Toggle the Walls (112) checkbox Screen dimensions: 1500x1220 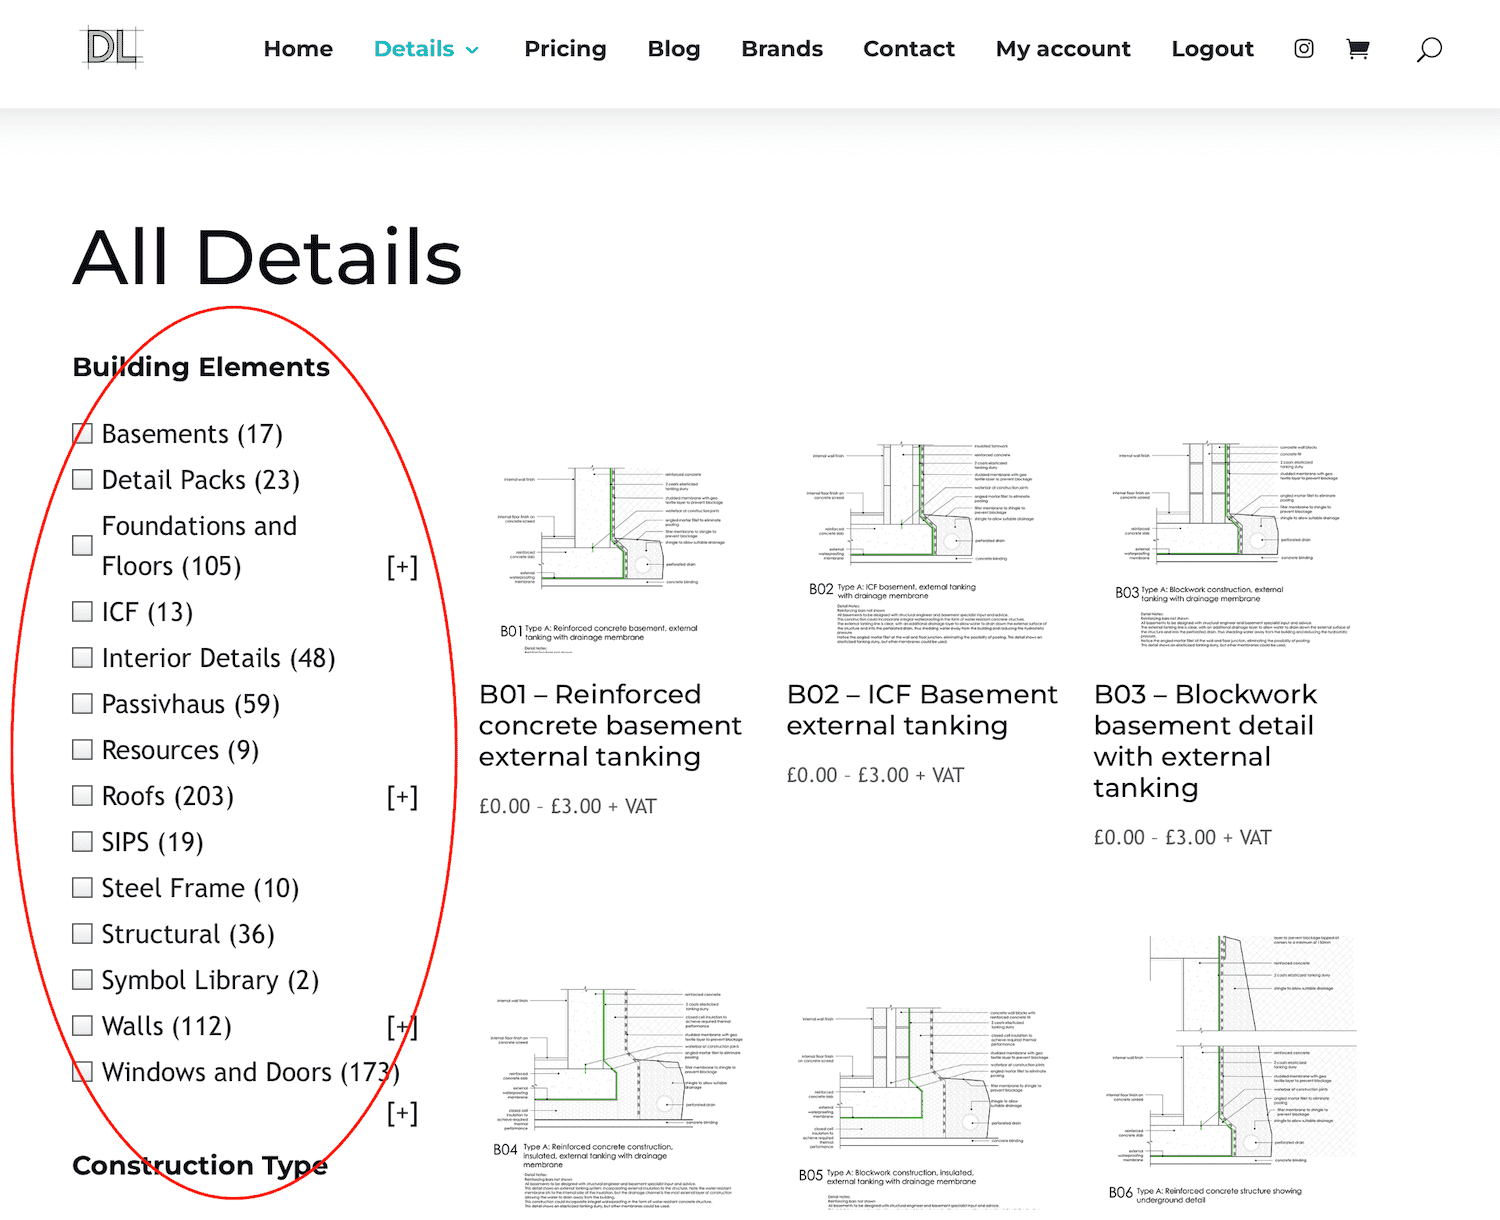click(83, 1026)
